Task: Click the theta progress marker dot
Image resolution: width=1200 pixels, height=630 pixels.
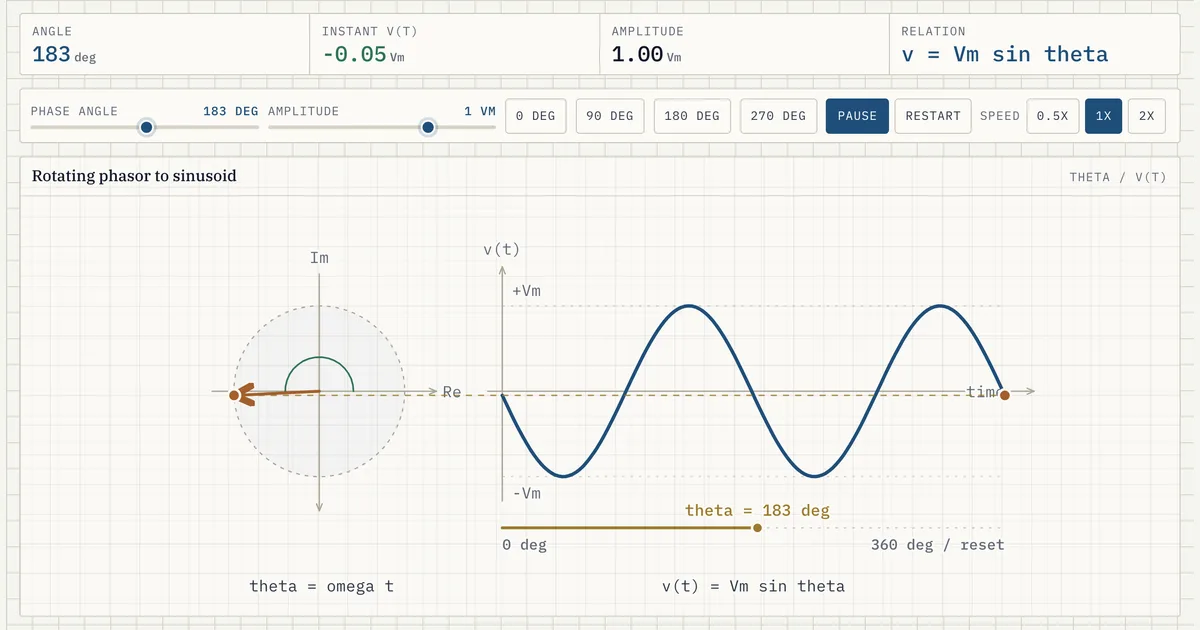Action: [757, 527]
